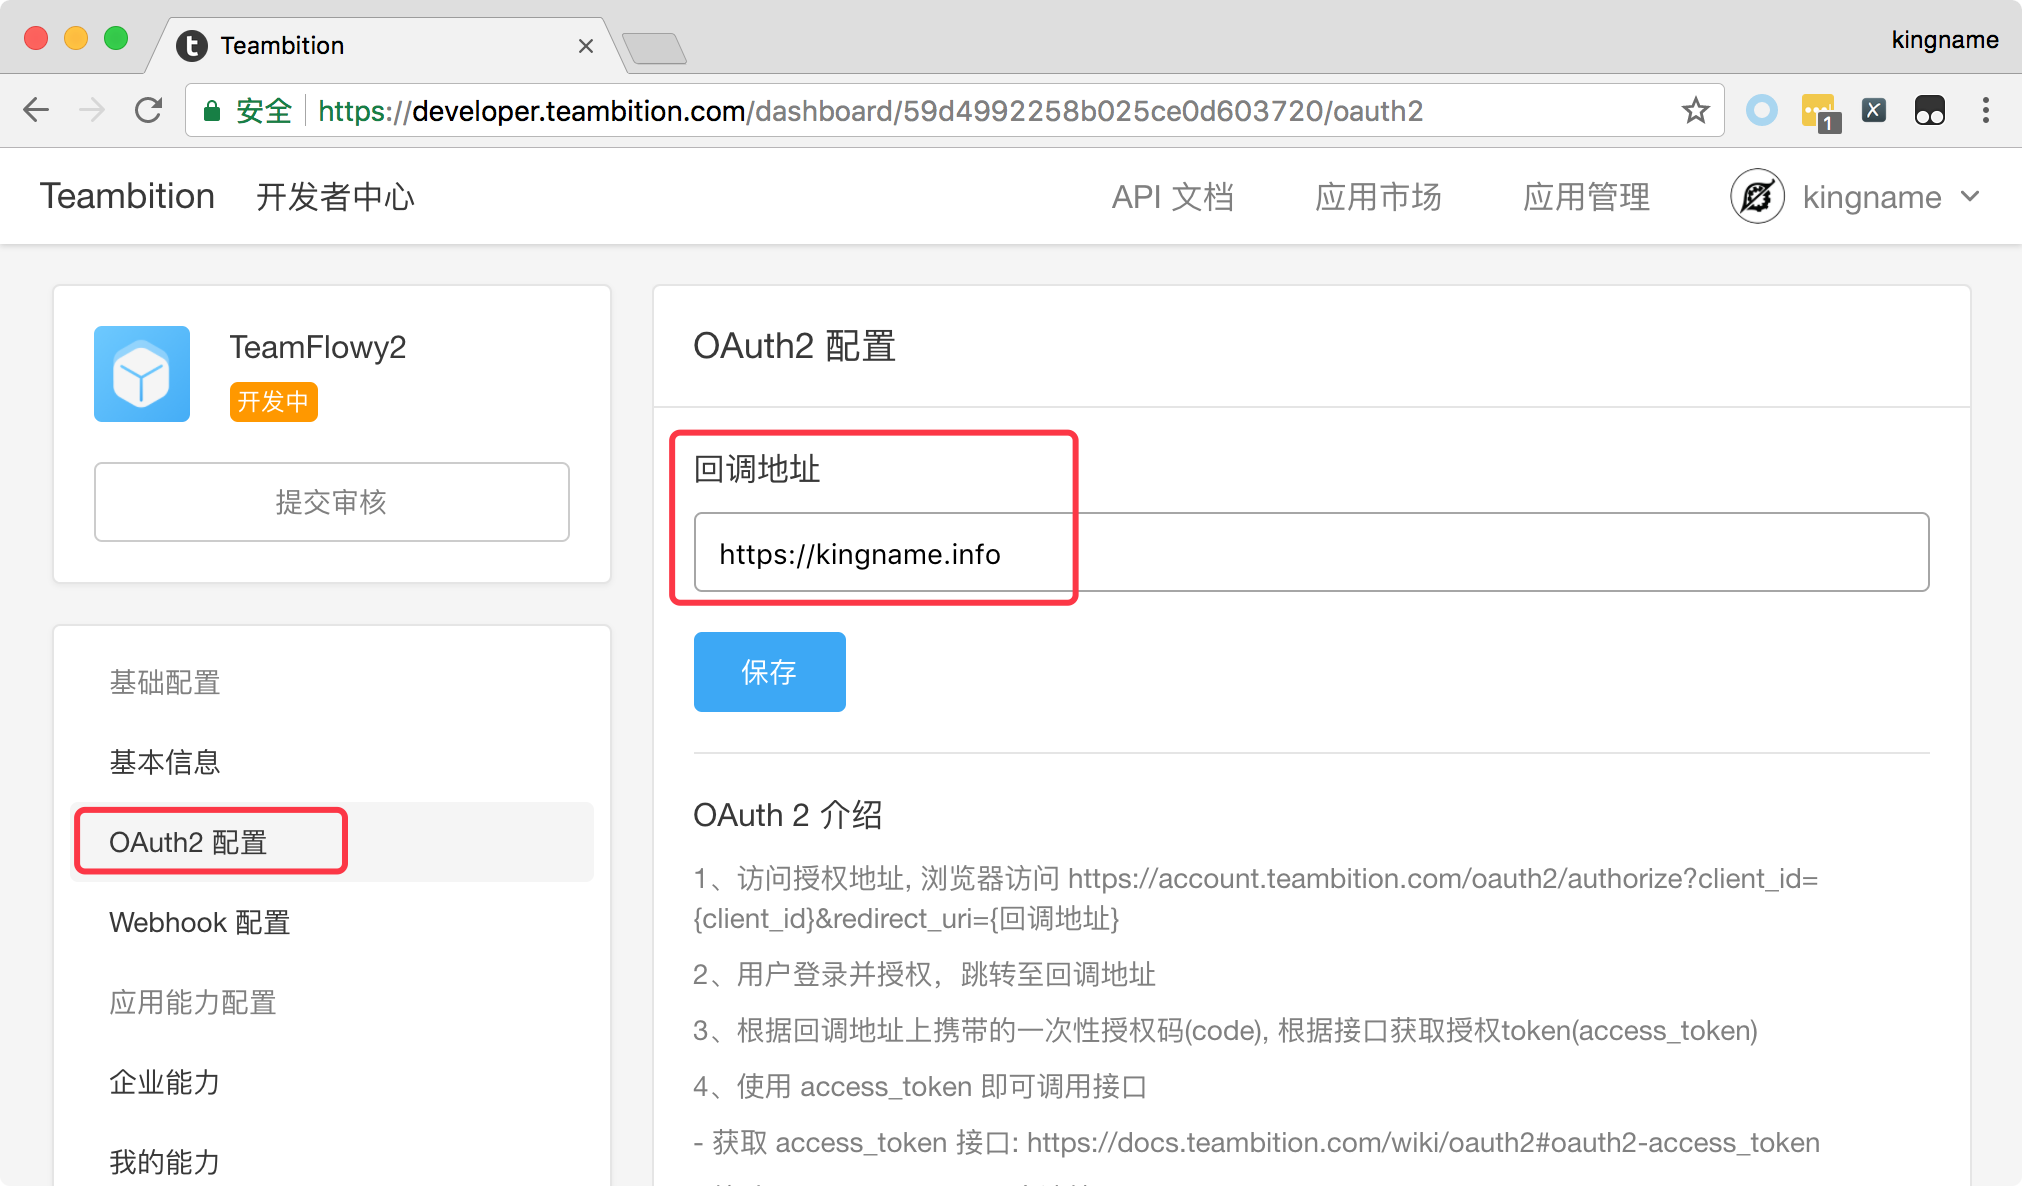Reload the page with refresh icon
The image size is (2022, 1186).
[x=149, y=111]
